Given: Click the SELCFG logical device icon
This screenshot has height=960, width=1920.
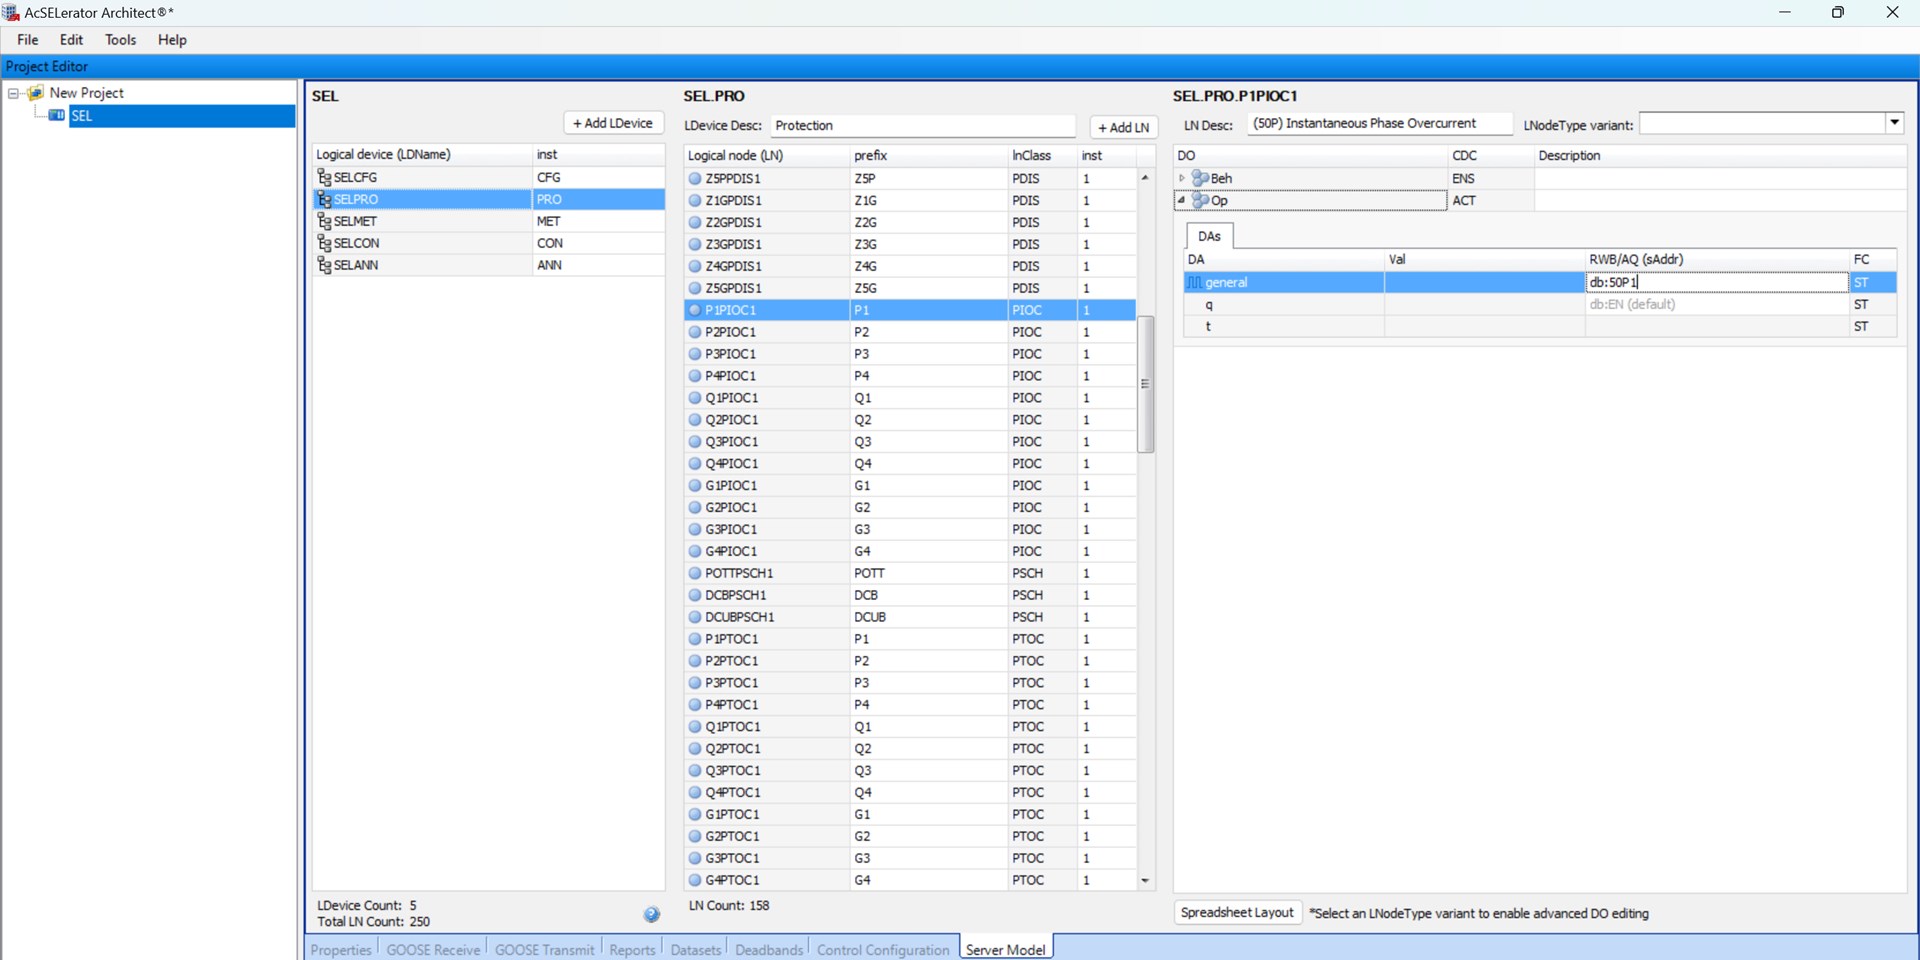Looking at the screenshot, I should pos(324,177).
